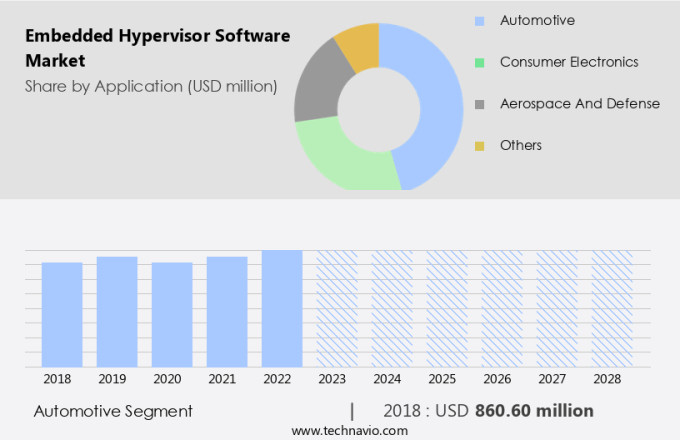This screenshot has height=440, width=680.
Task: Click the hatched forecast bar above 2025
Action: click(x=447, y=308)
